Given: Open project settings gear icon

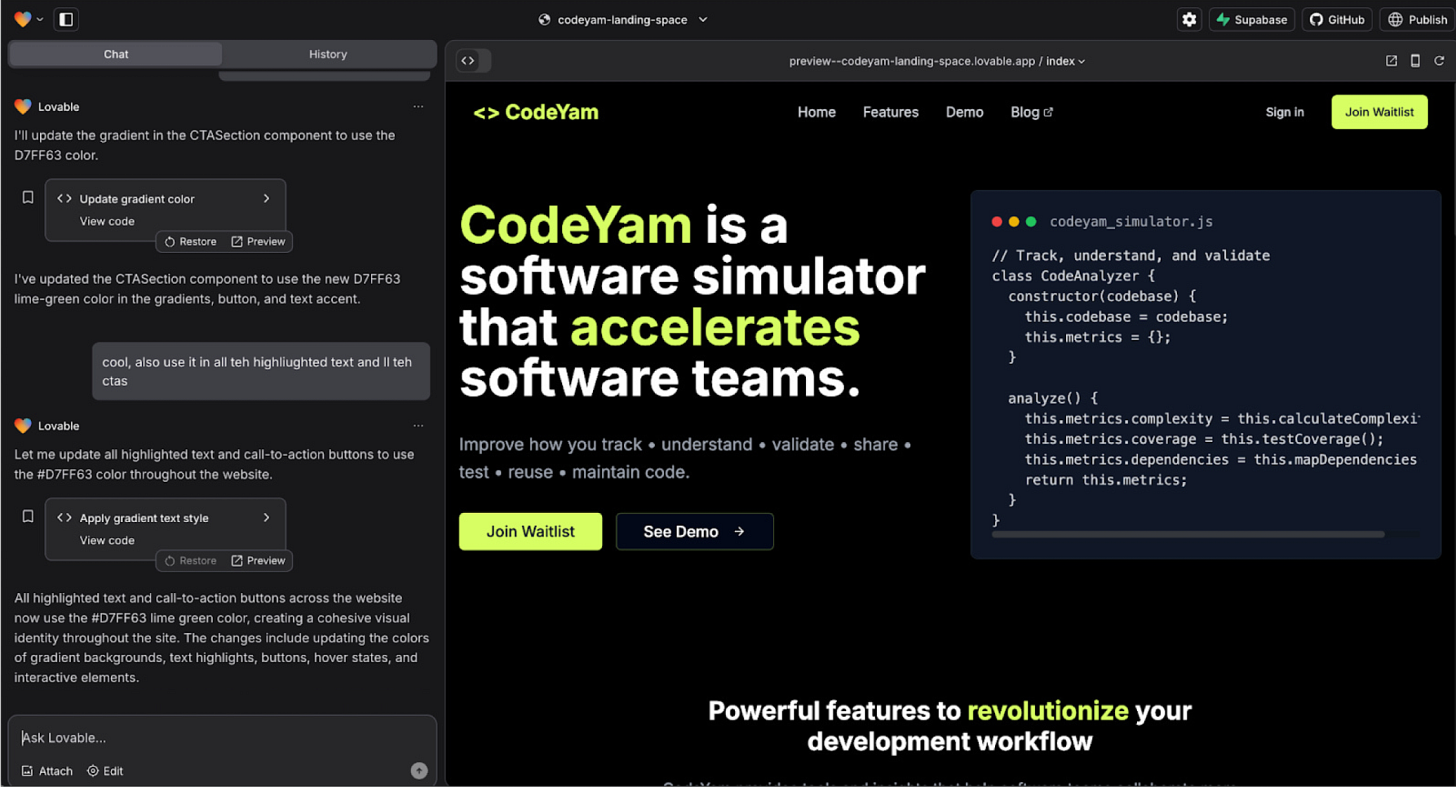Looking at the screenshot, I should (x=1189, y=19).
